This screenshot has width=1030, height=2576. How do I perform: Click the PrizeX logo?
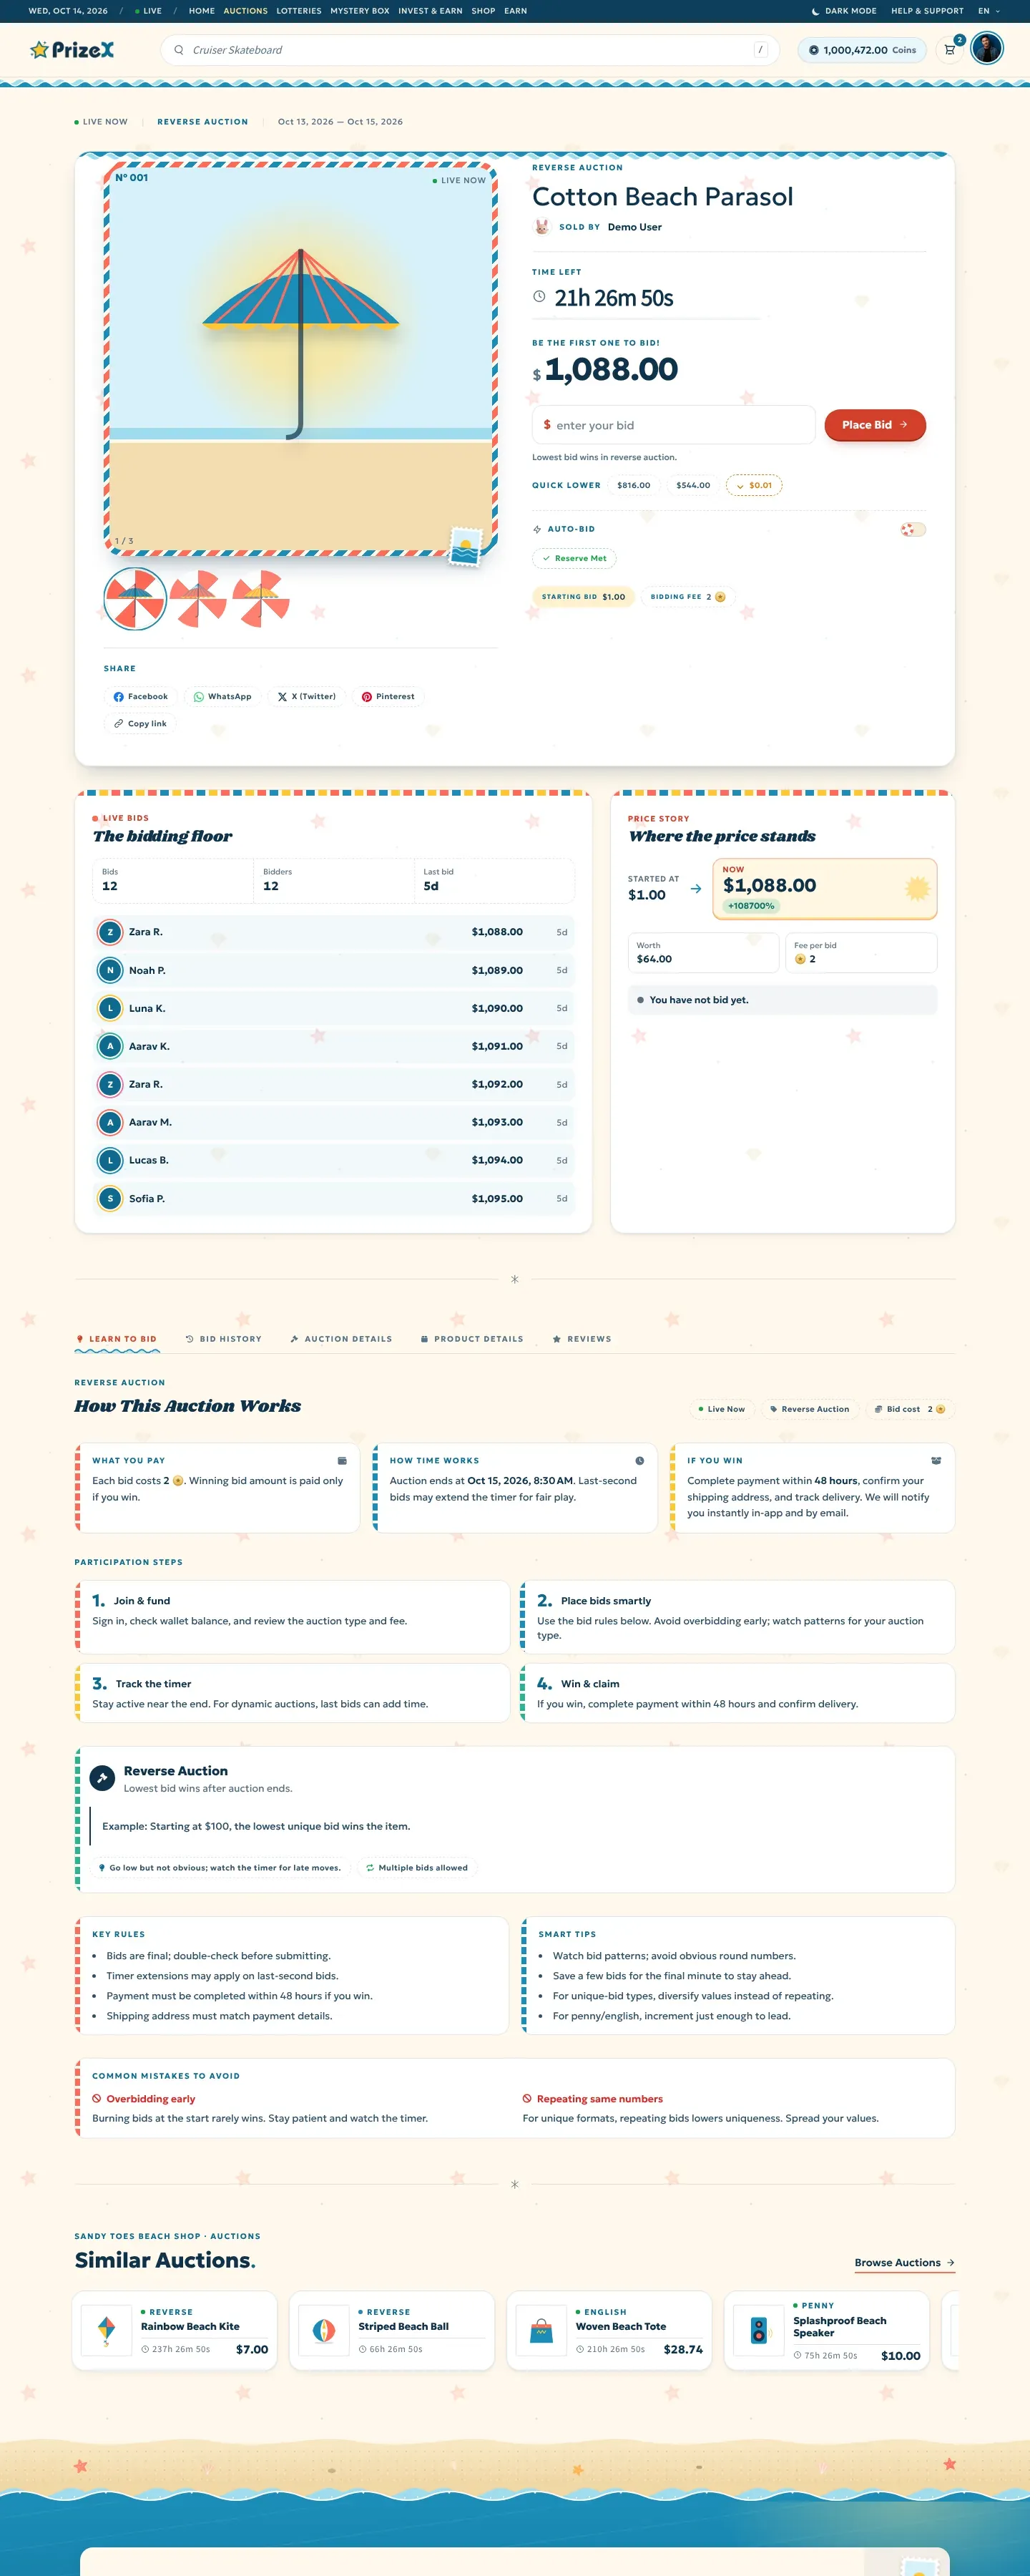[72, 49]
